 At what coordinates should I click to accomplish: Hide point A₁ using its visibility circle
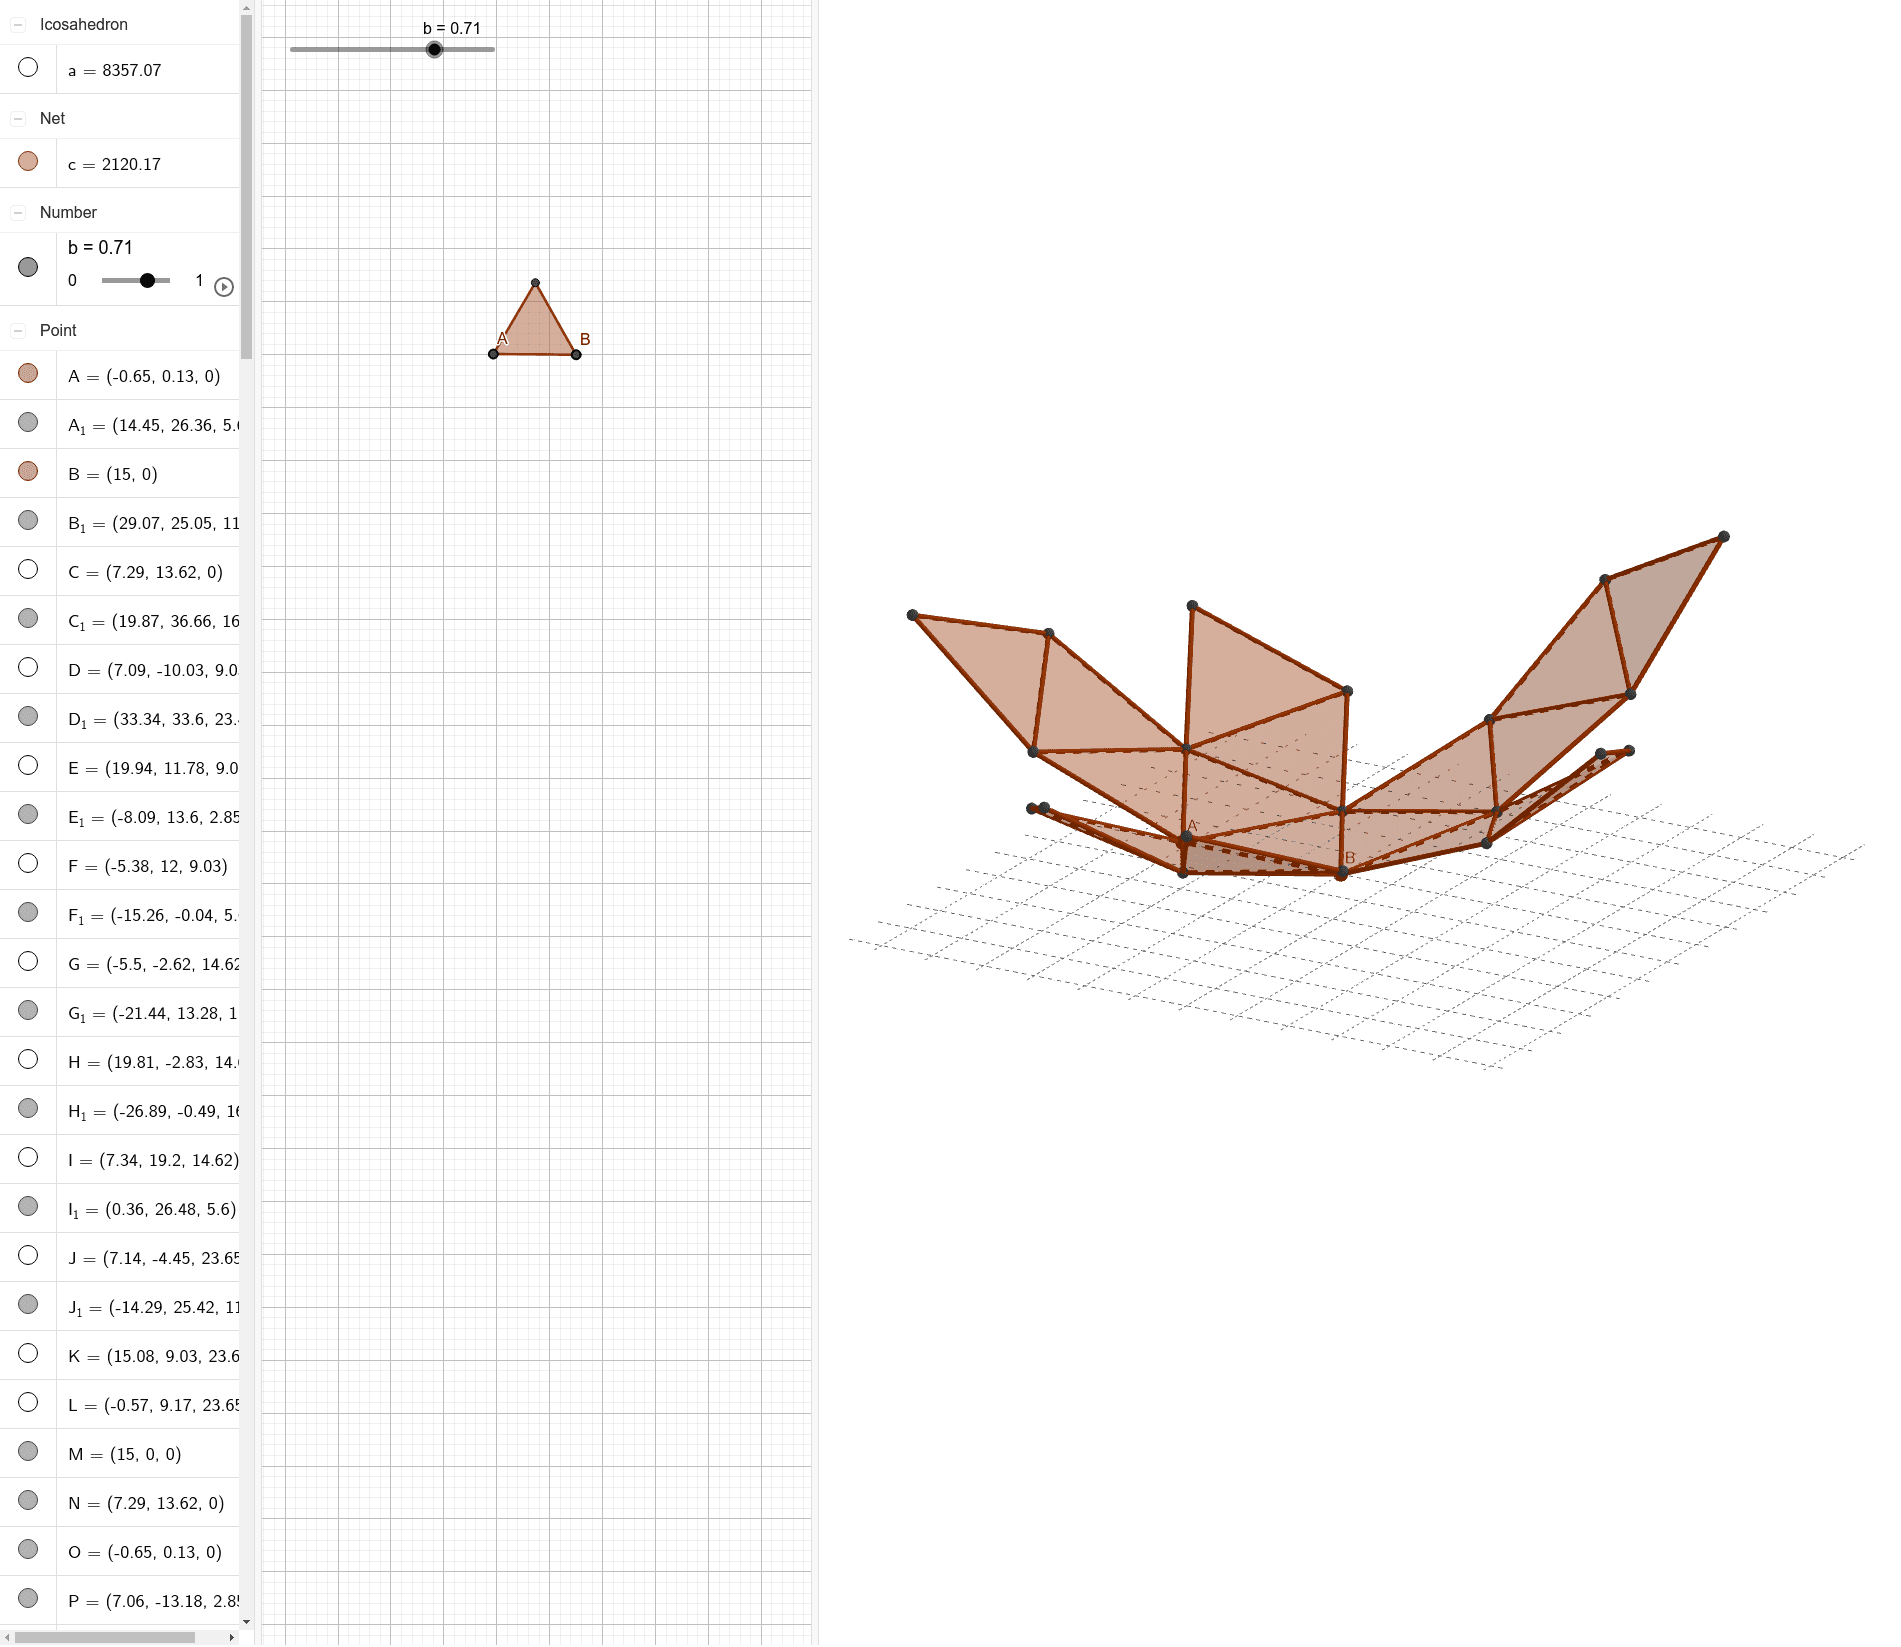tap(28, 421)
